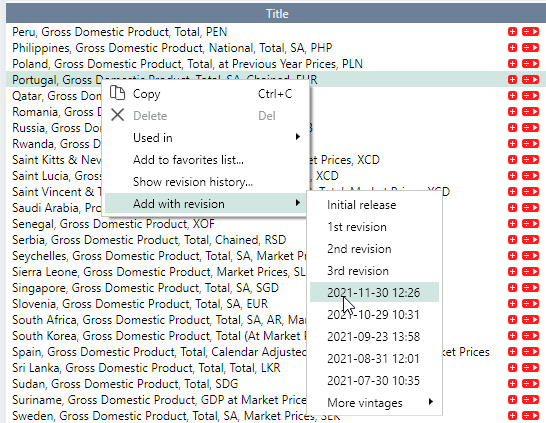Select Senegal, Gross Domestic Product, XOF

point(113,224)
